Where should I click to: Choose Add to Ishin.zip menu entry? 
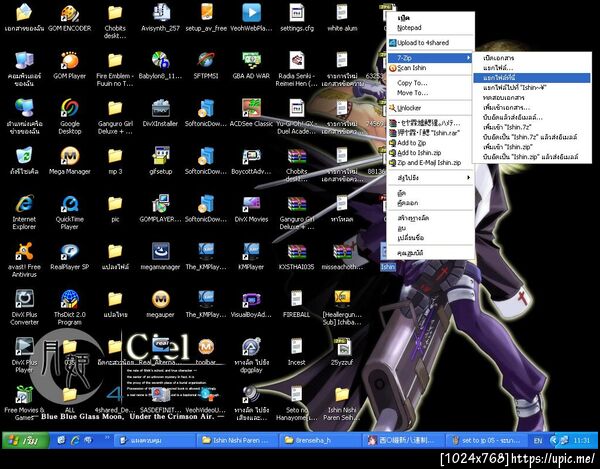pos(430,153)
